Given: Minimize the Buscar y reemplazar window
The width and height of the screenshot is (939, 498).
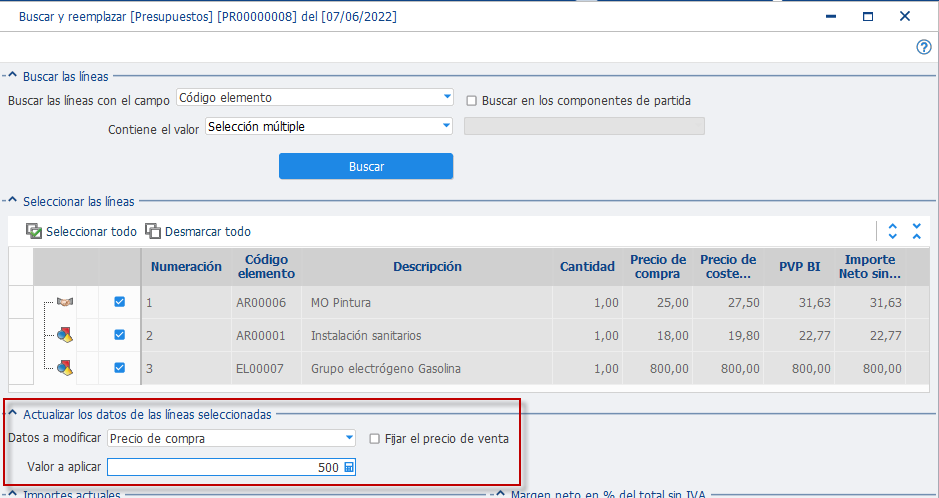Looking at the screenshot, I should coord(831,16).
